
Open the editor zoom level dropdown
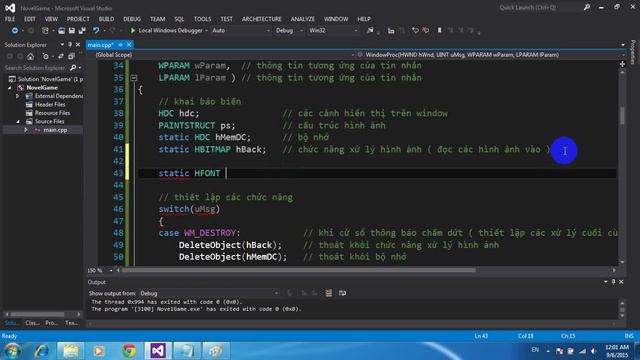[100, 270]
